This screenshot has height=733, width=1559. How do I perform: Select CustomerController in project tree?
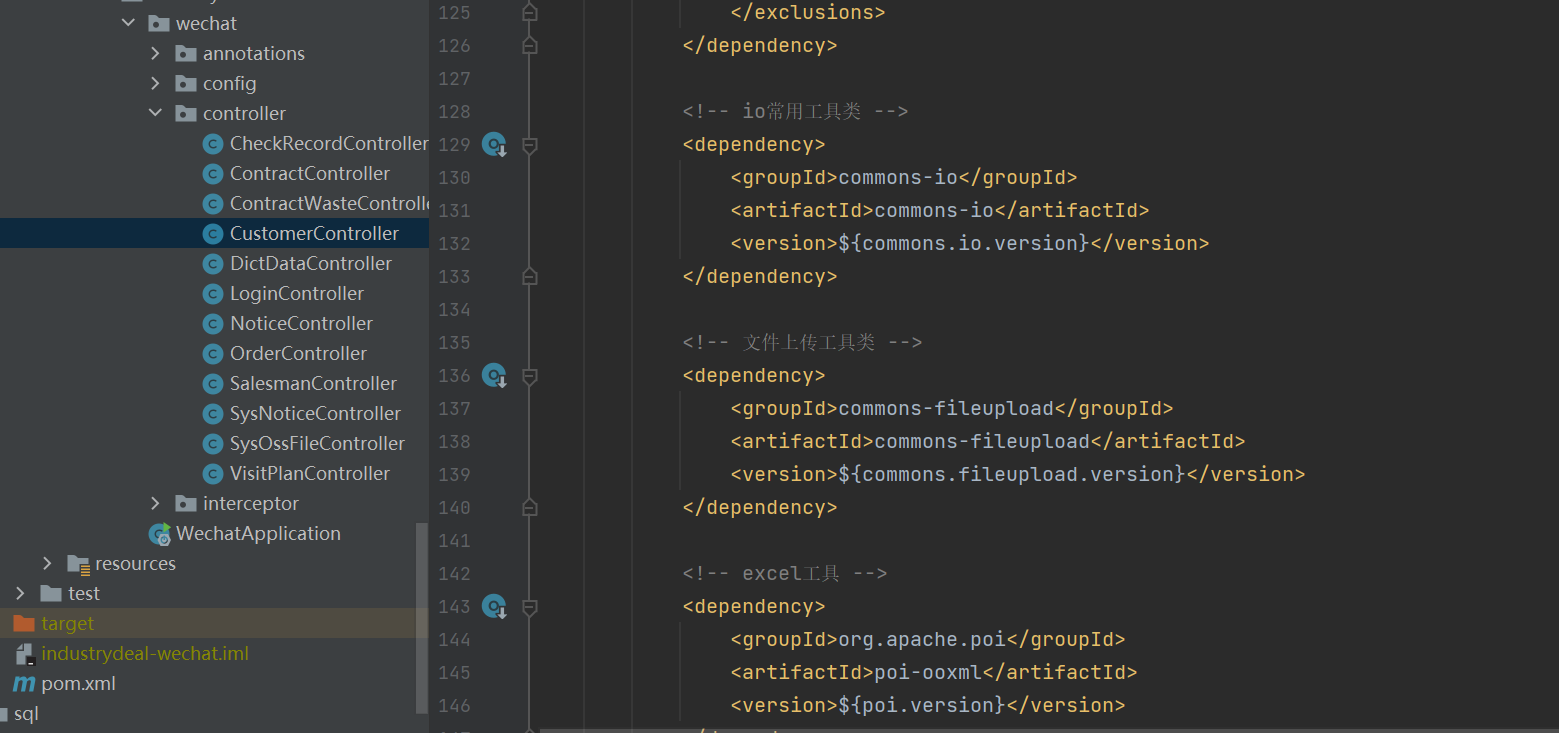[x=314, y=233]
